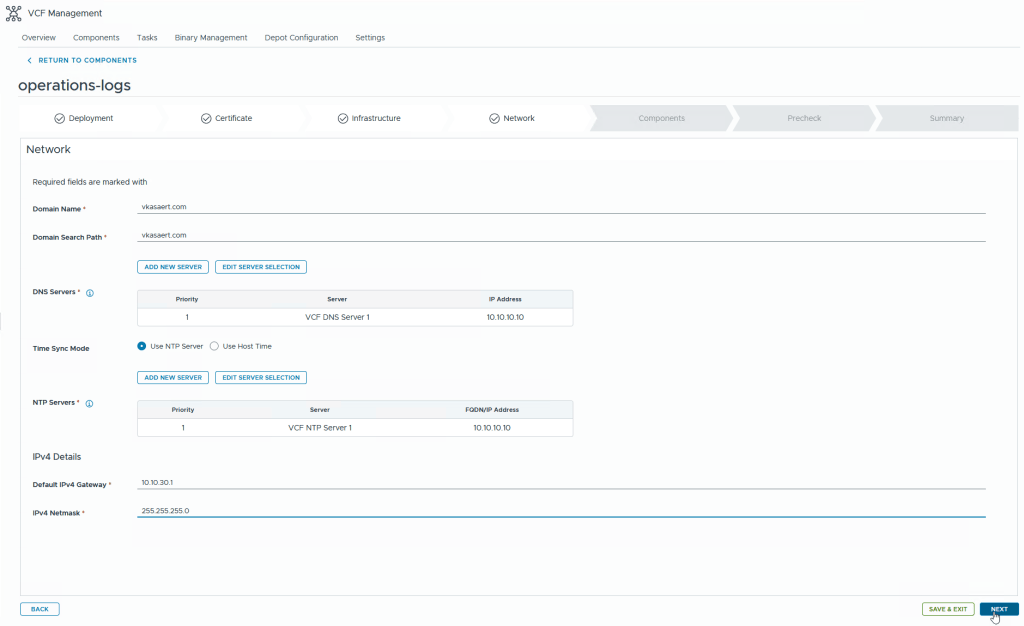The height and width of the screenshot is (626, 1024).
Task: Select the Use NTP Server radio option
Action: coord(142,346)
